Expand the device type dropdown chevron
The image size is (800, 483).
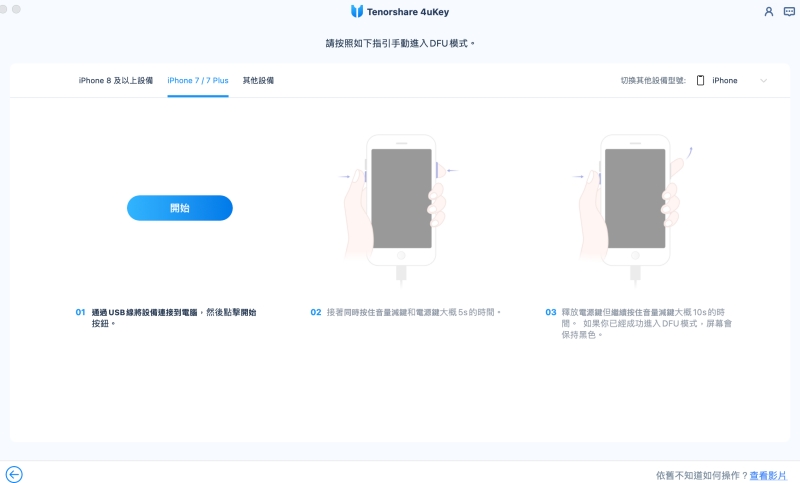click(763, 80)
